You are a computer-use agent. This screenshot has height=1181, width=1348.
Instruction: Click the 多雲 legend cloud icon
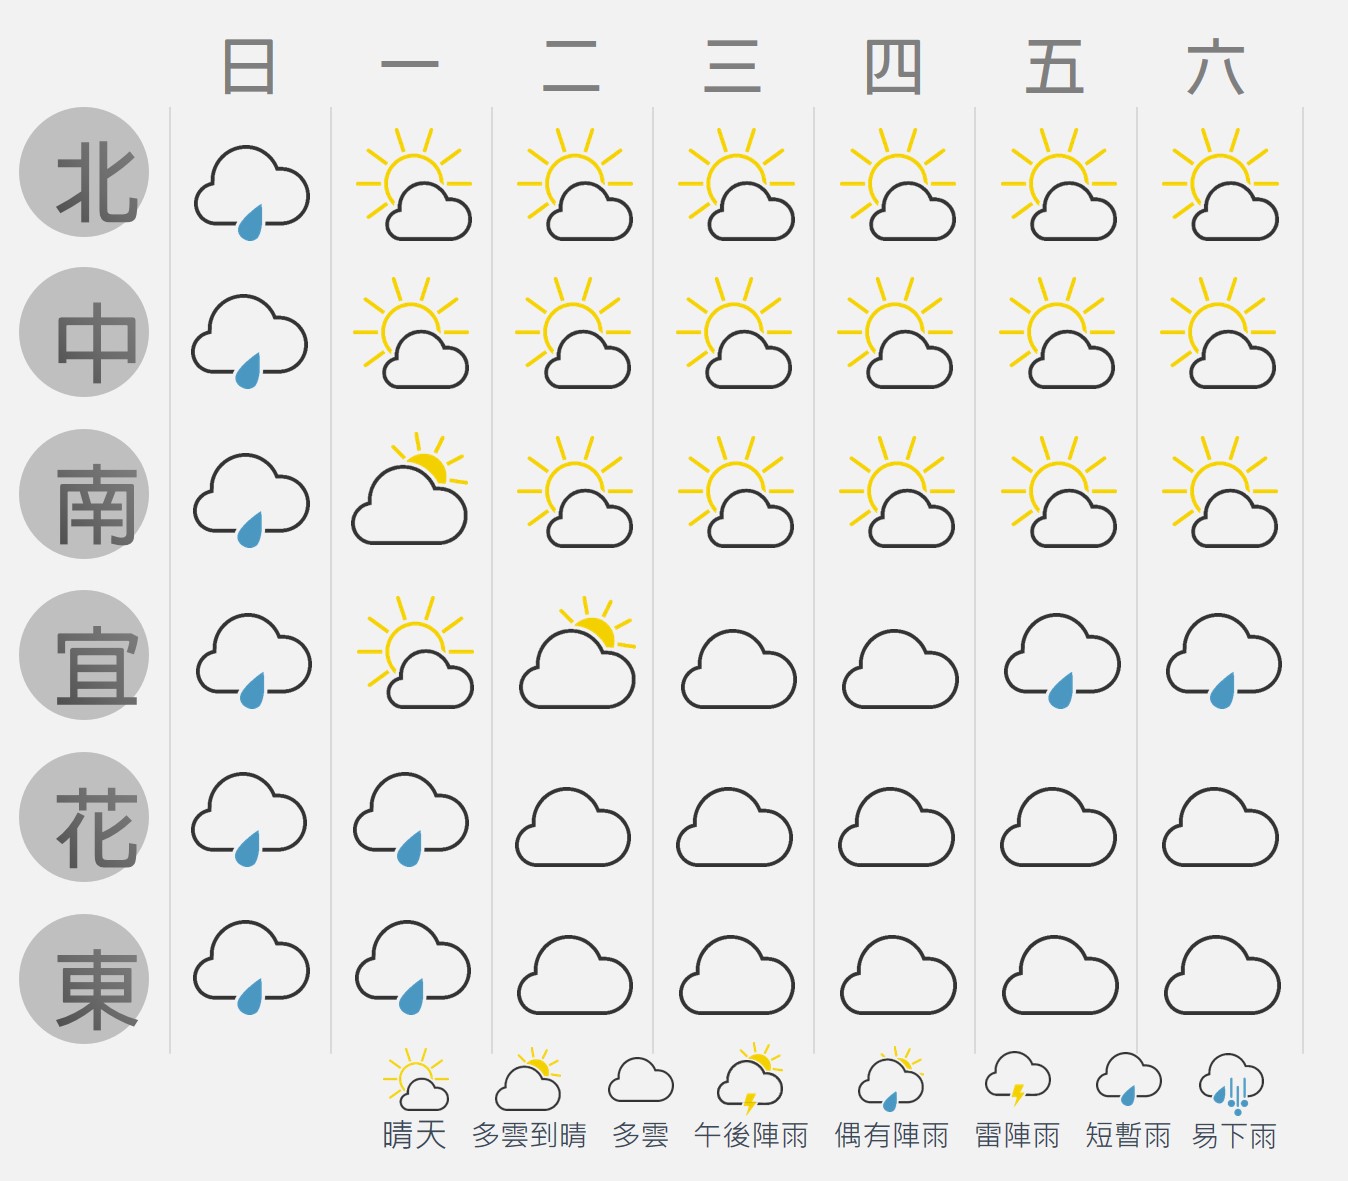(x=641, y=1080)
